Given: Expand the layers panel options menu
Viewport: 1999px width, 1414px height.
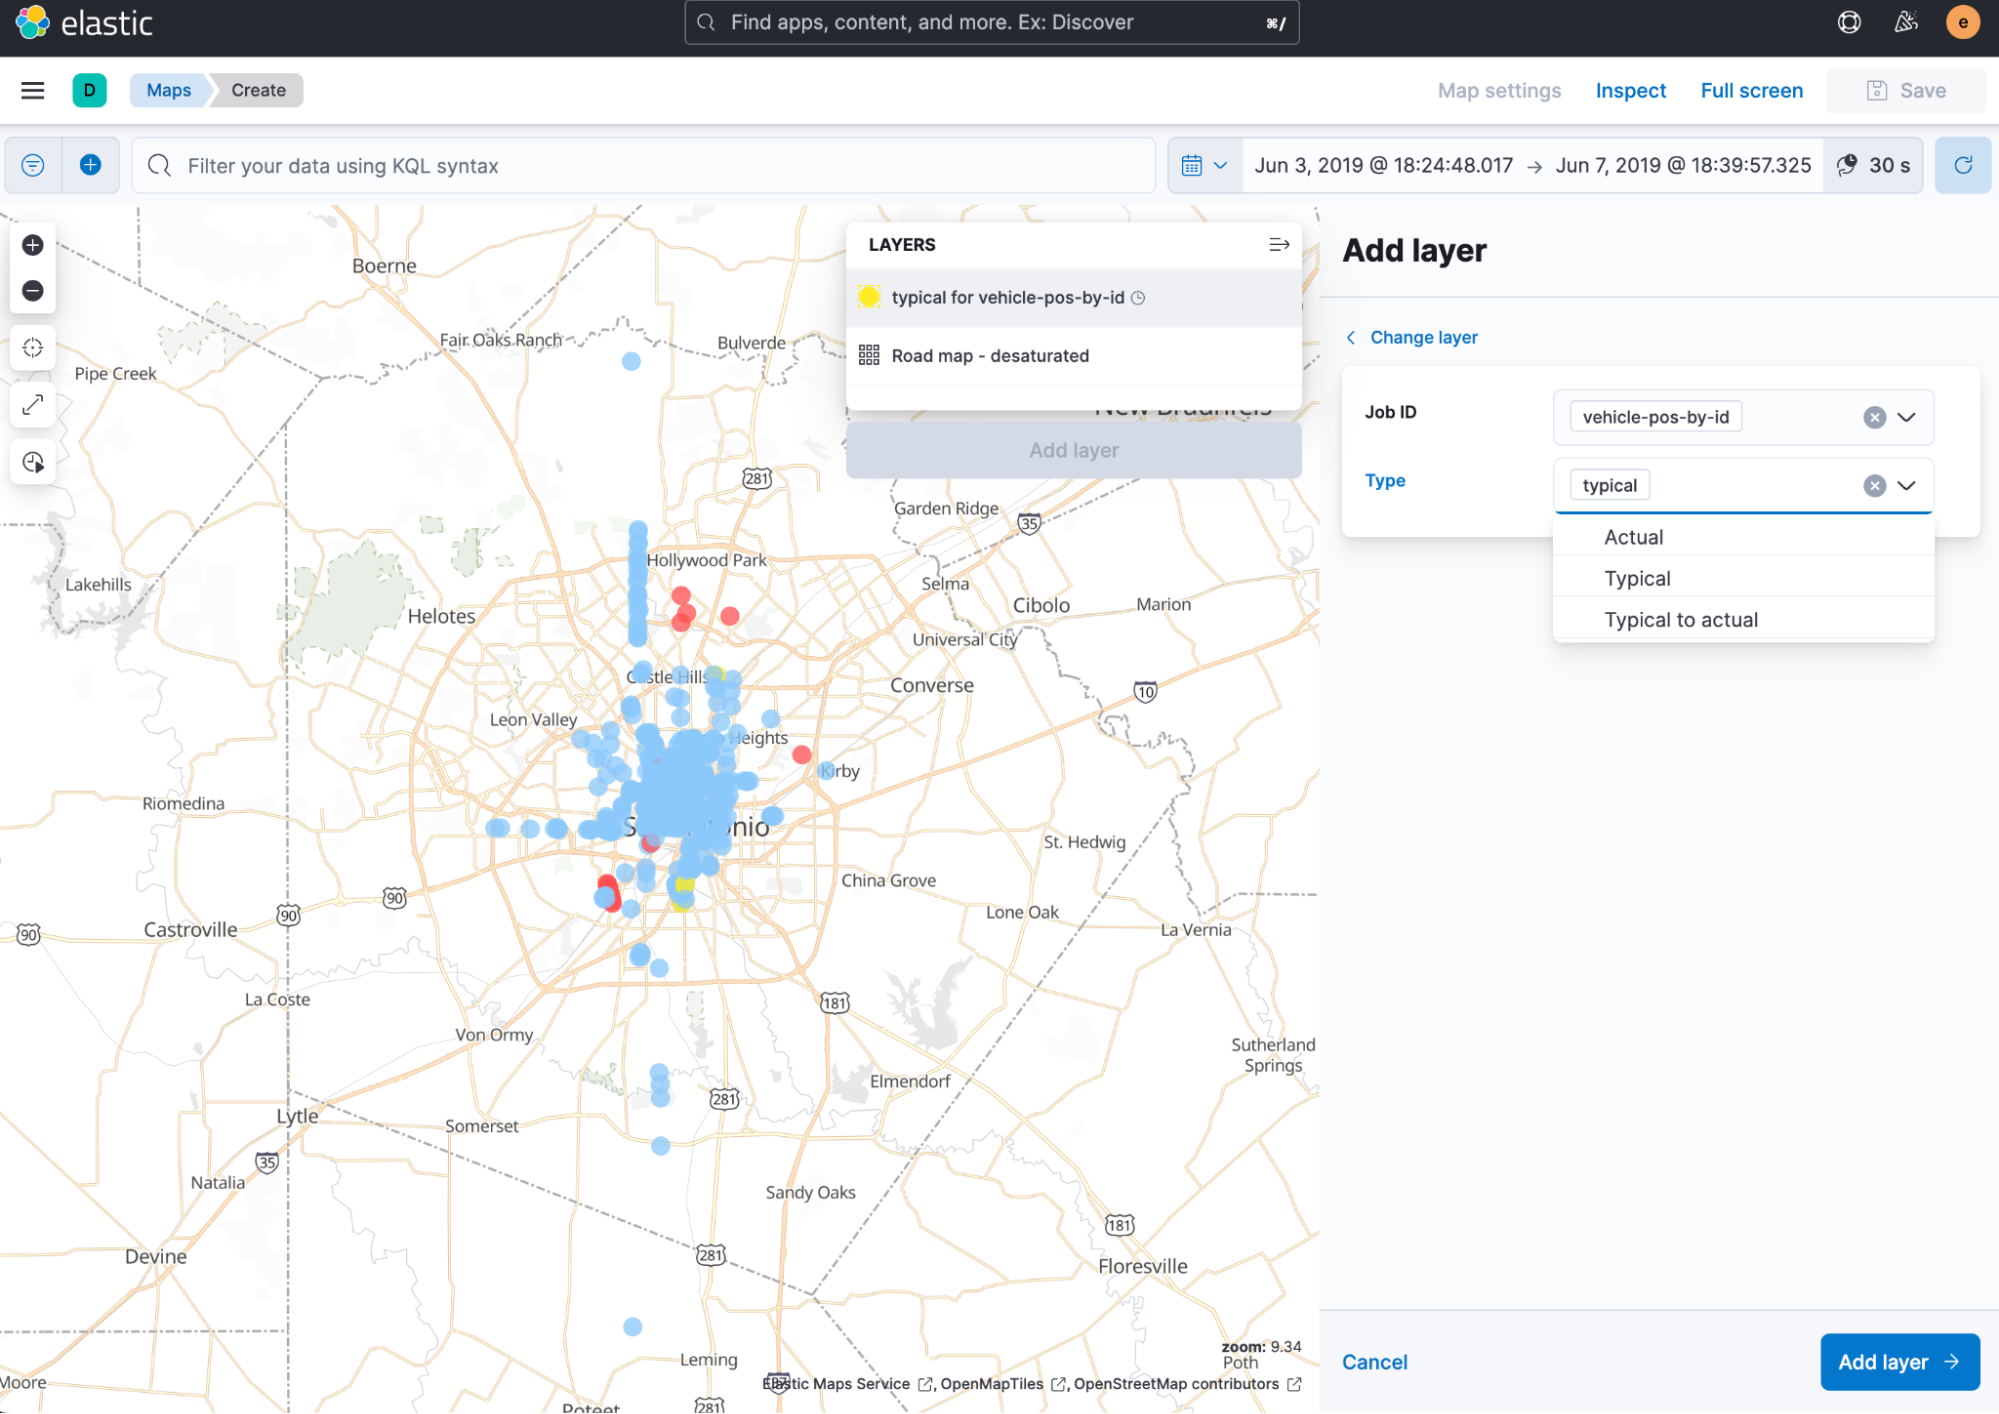Looking at the screenshot, I should point(1281,243).
